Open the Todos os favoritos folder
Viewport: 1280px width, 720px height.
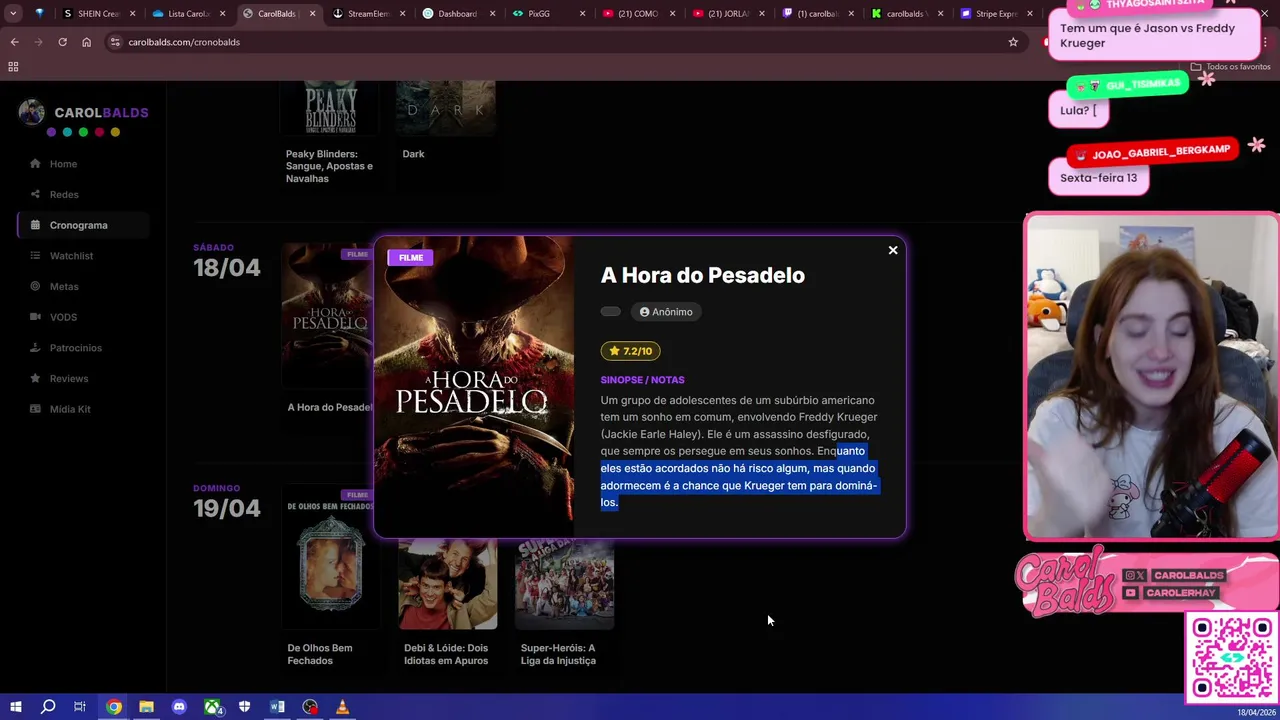tap(1230, 67)
